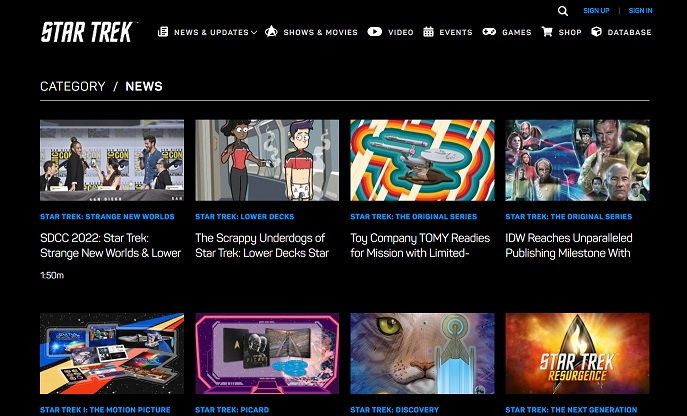This screenshot has width=687, height=416.
Task: Open the Discovery cat artwork thumbnail
Action: coord(422,353)
